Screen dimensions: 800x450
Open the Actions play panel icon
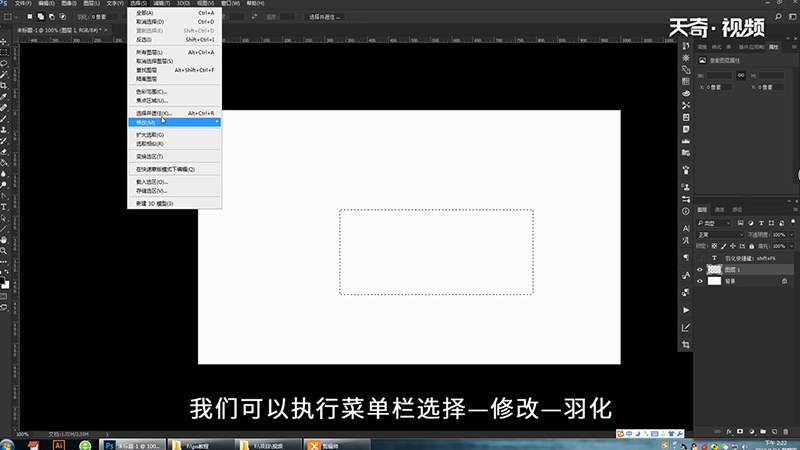pyautogui.click(x=686, y=310)
